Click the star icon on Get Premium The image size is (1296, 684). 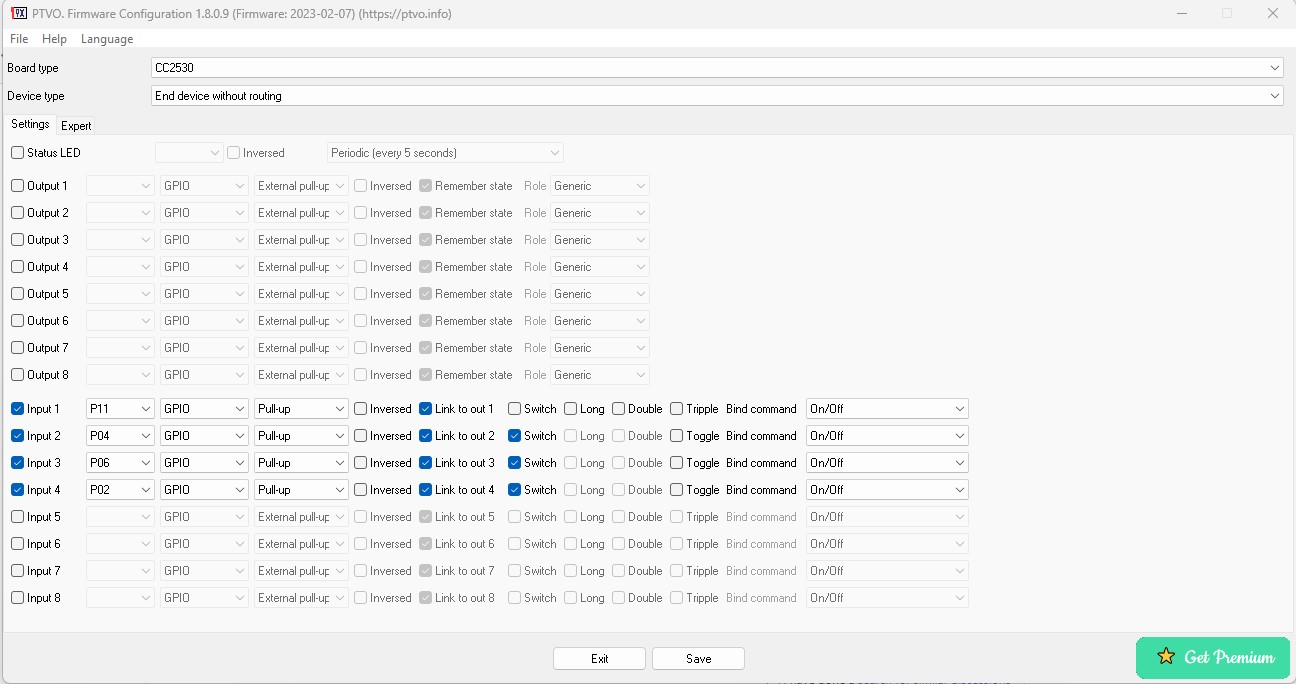click(1166, 657)
